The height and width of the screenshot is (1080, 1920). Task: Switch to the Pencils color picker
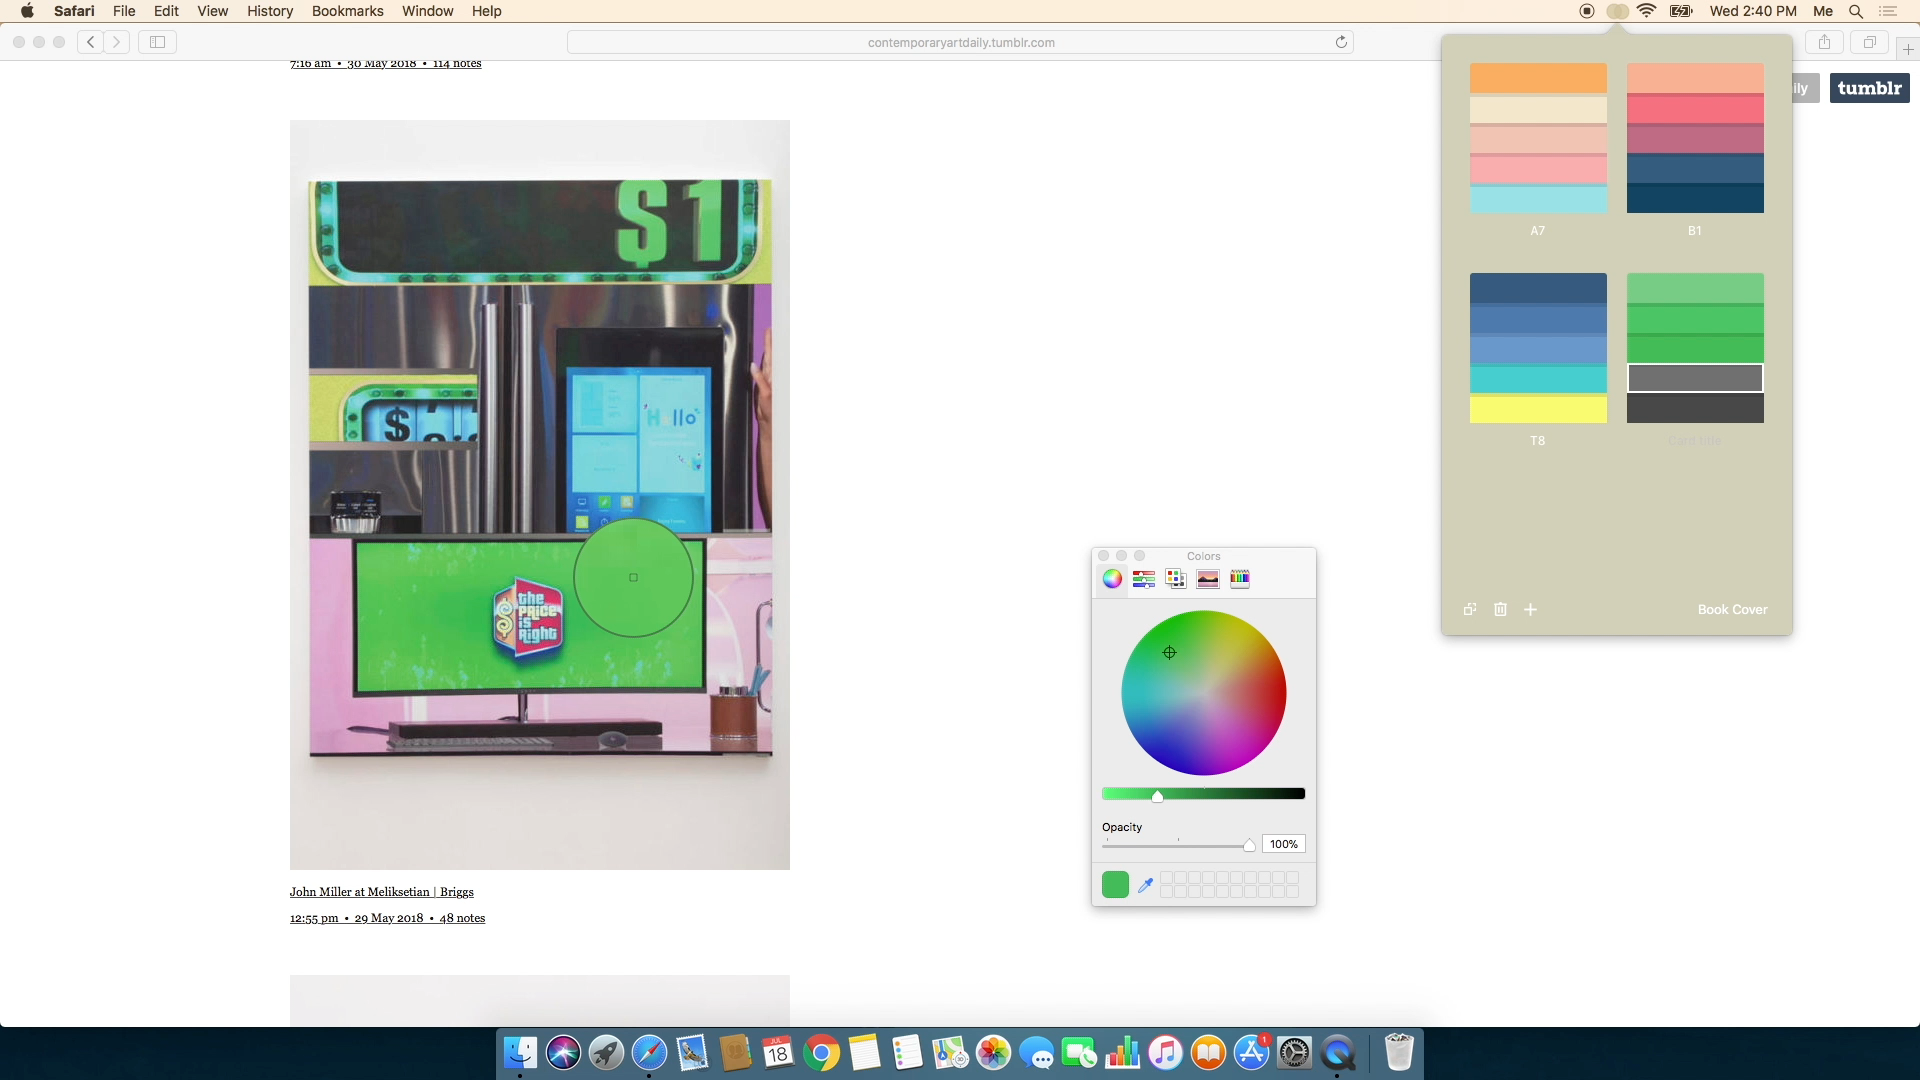(1241, 578)
